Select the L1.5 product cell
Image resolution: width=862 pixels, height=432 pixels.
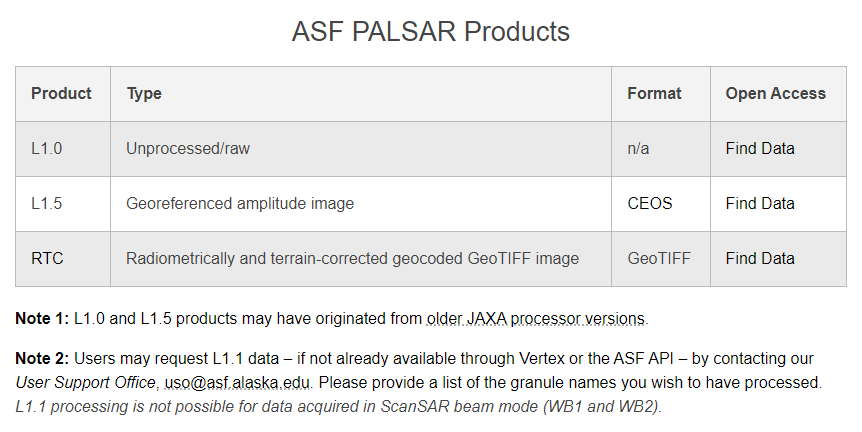pos(63,203)
